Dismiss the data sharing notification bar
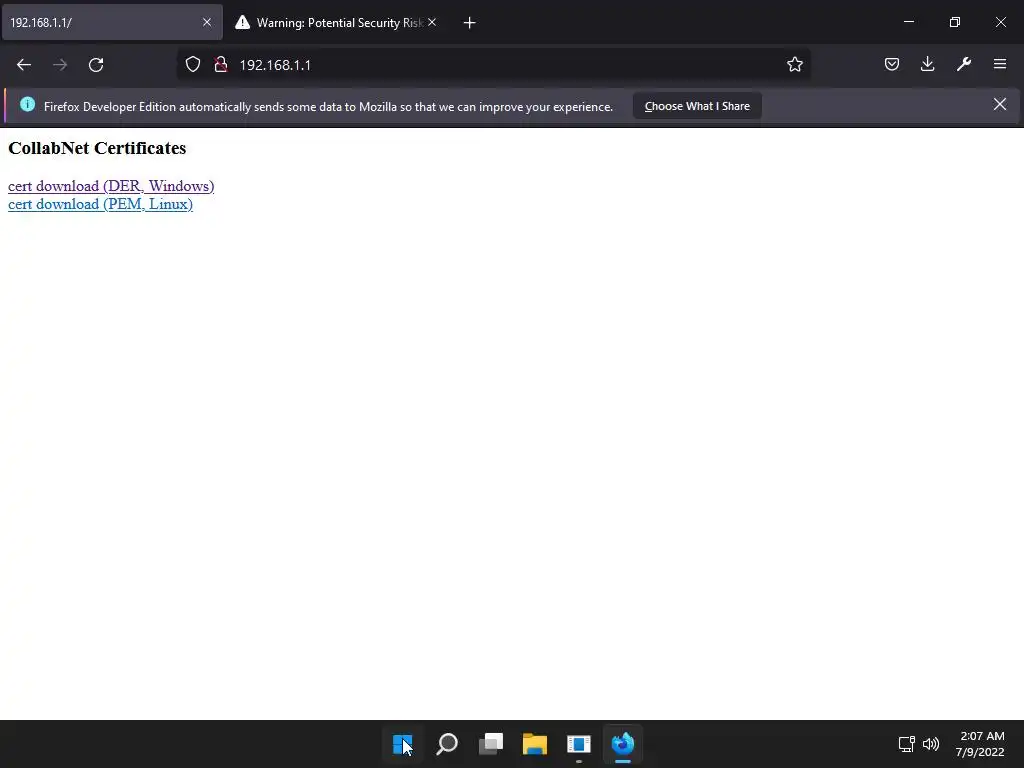Image resolution: width=1024 pixels, height=768 pixels. coord(1000,104)
